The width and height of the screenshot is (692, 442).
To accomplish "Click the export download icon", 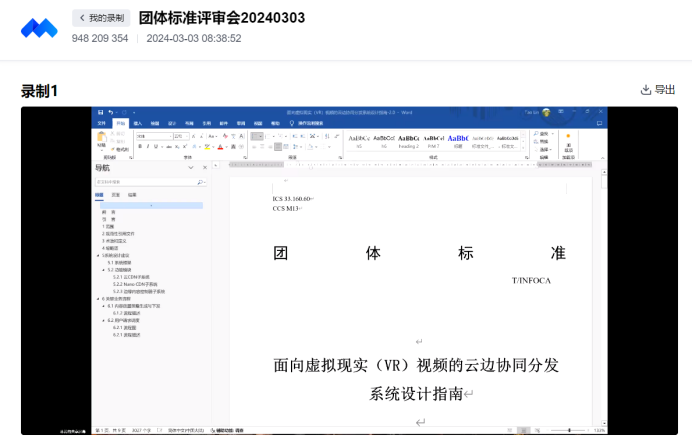I will pos(646,90).
